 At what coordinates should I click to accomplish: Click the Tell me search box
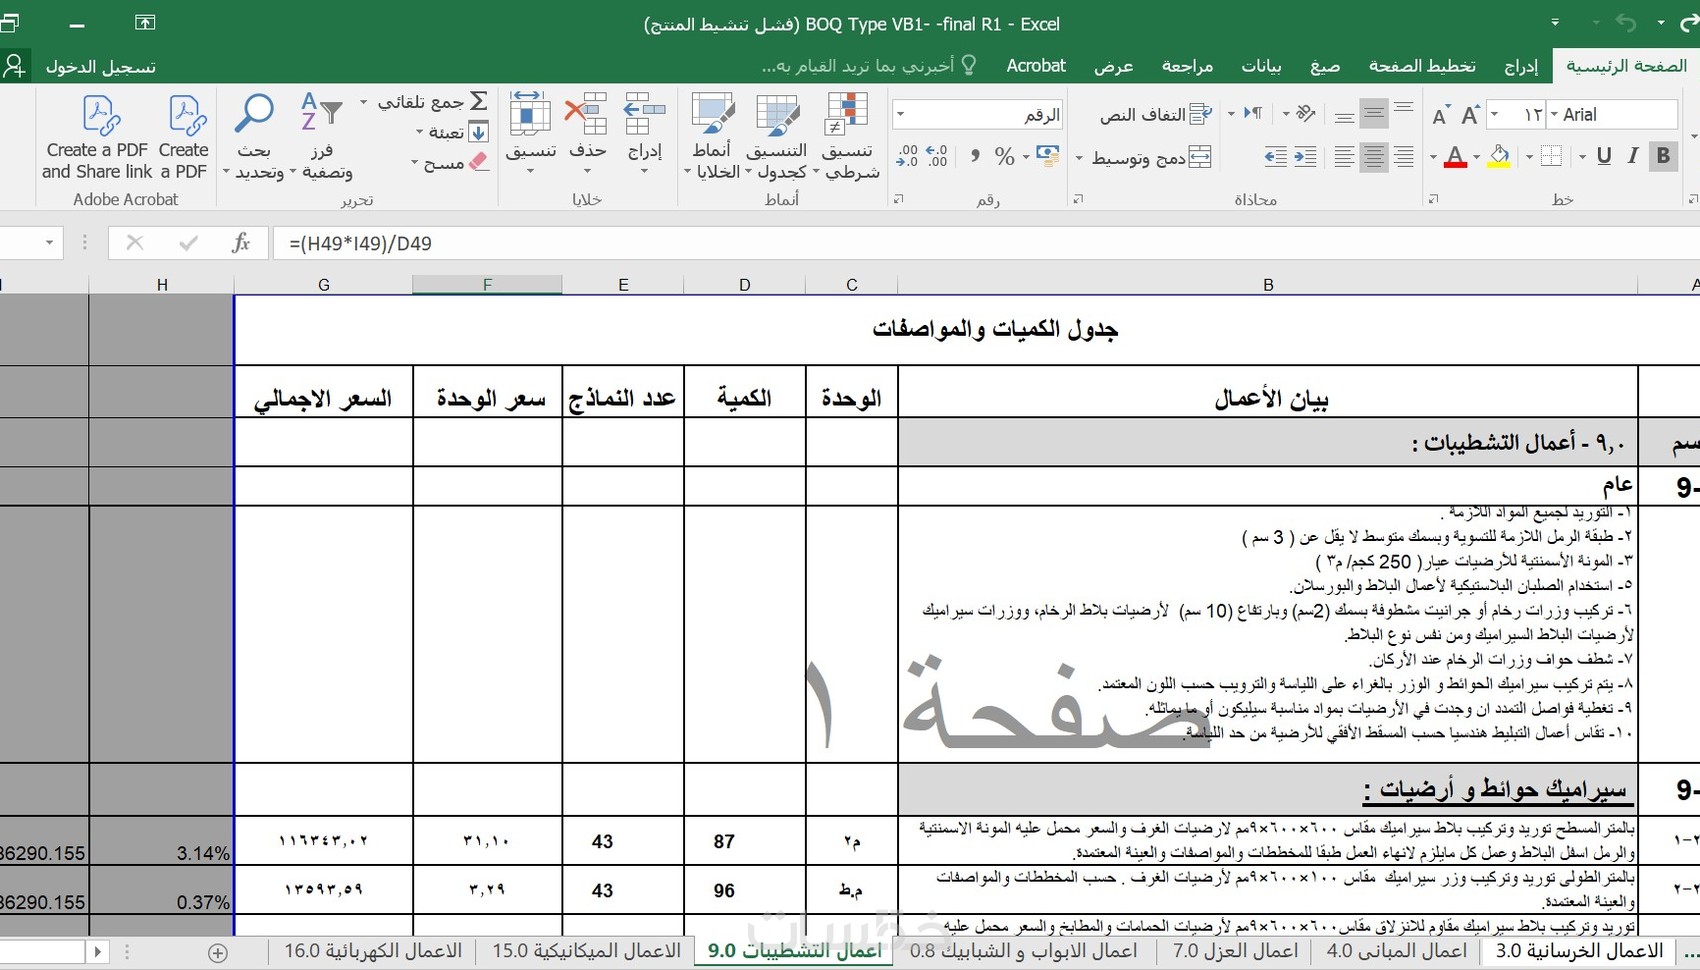869,66
